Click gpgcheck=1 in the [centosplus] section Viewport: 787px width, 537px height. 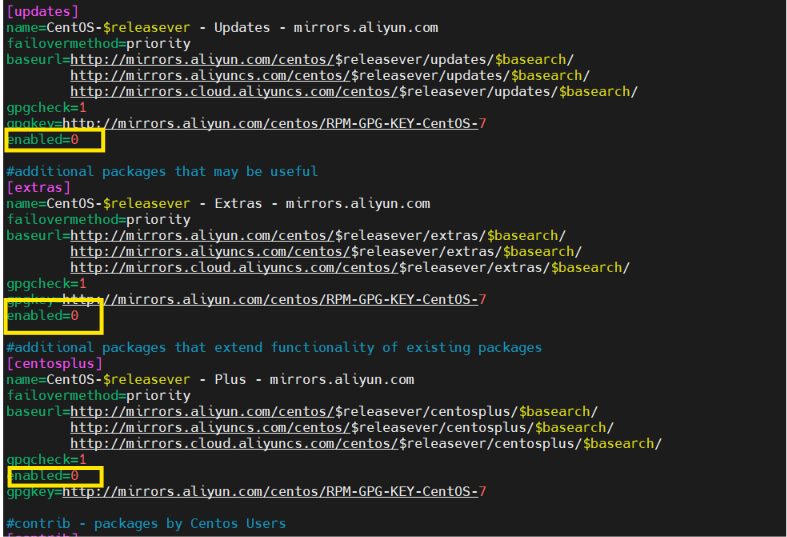46,460
